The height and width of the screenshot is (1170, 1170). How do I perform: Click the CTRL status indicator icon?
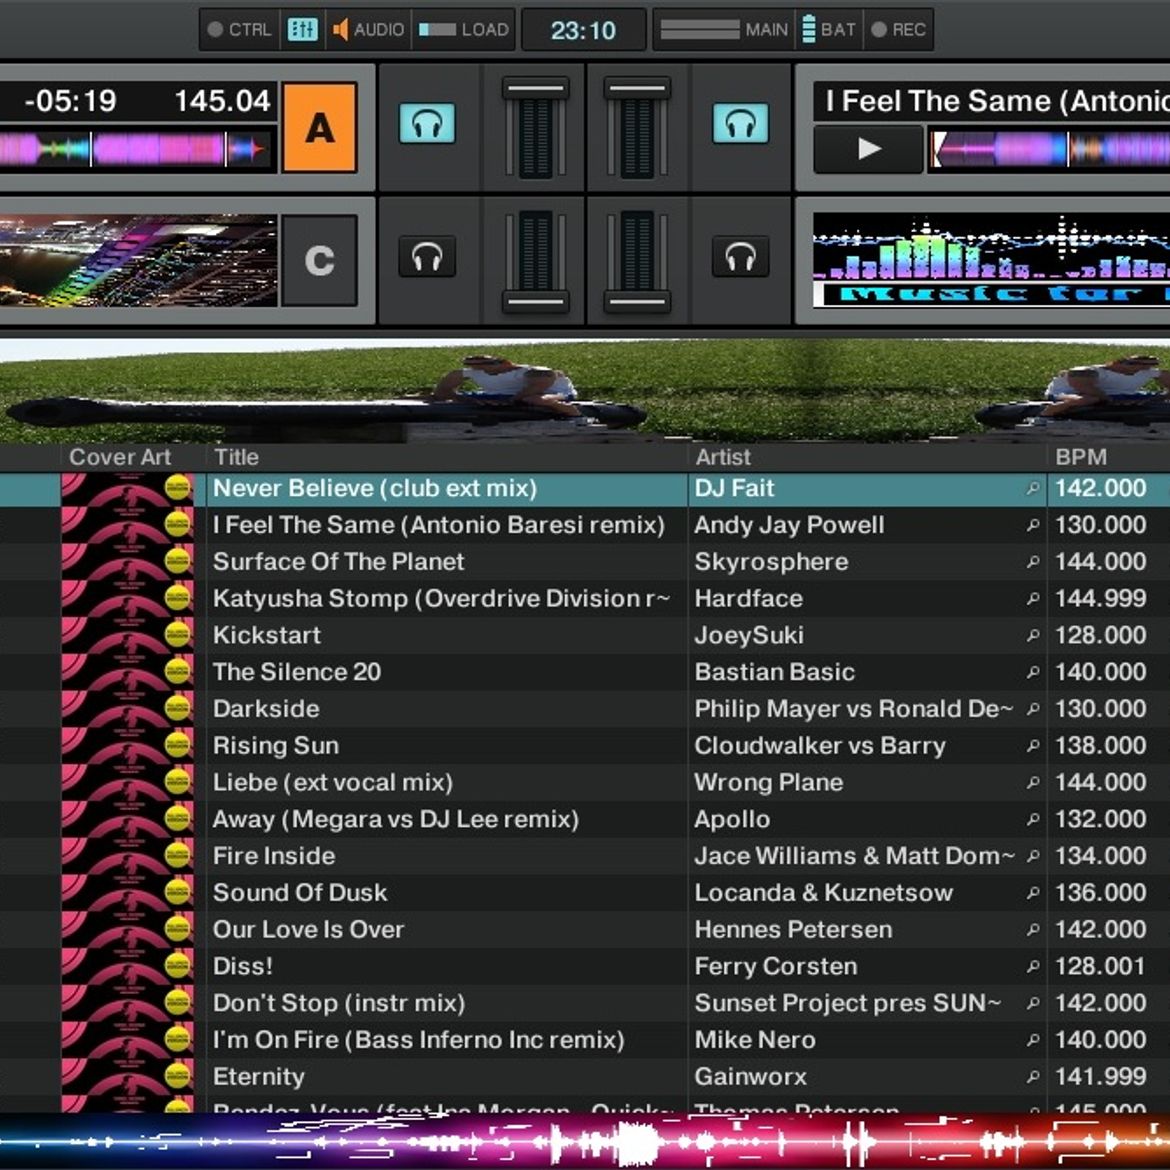click(214, 29)
